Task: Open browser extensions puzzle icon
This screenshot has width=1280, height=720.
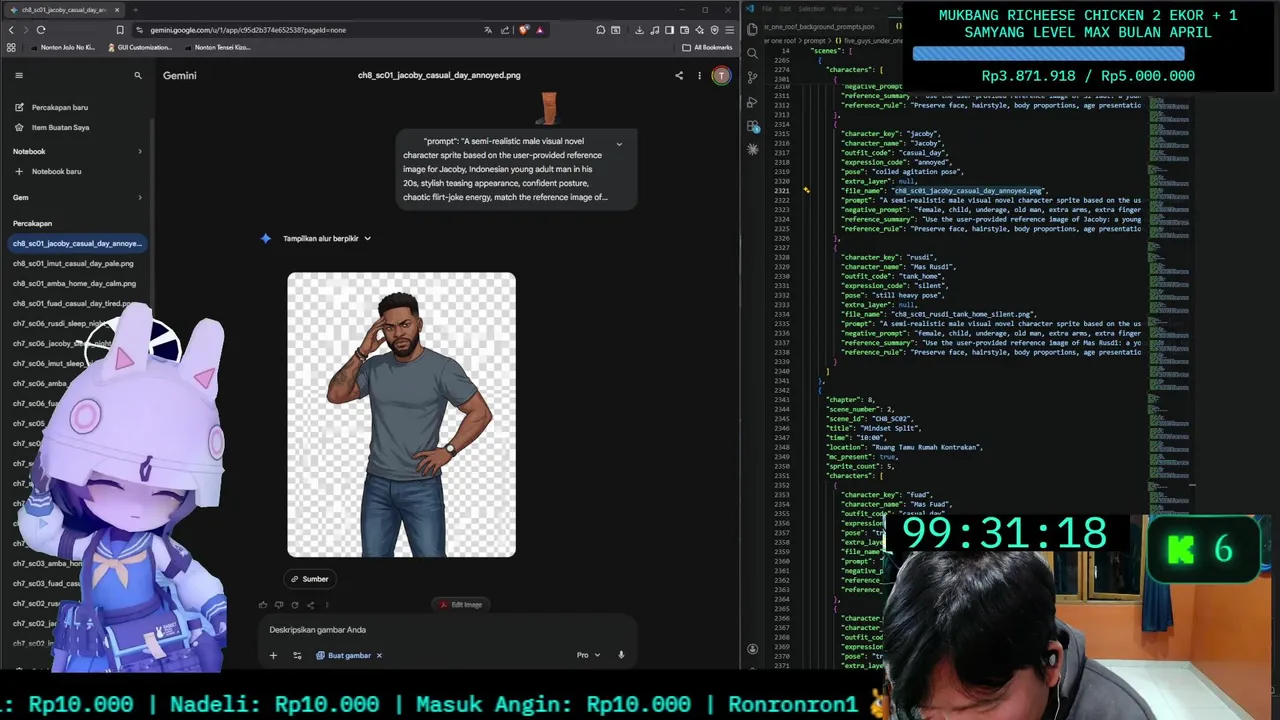Action: point(601,30)
